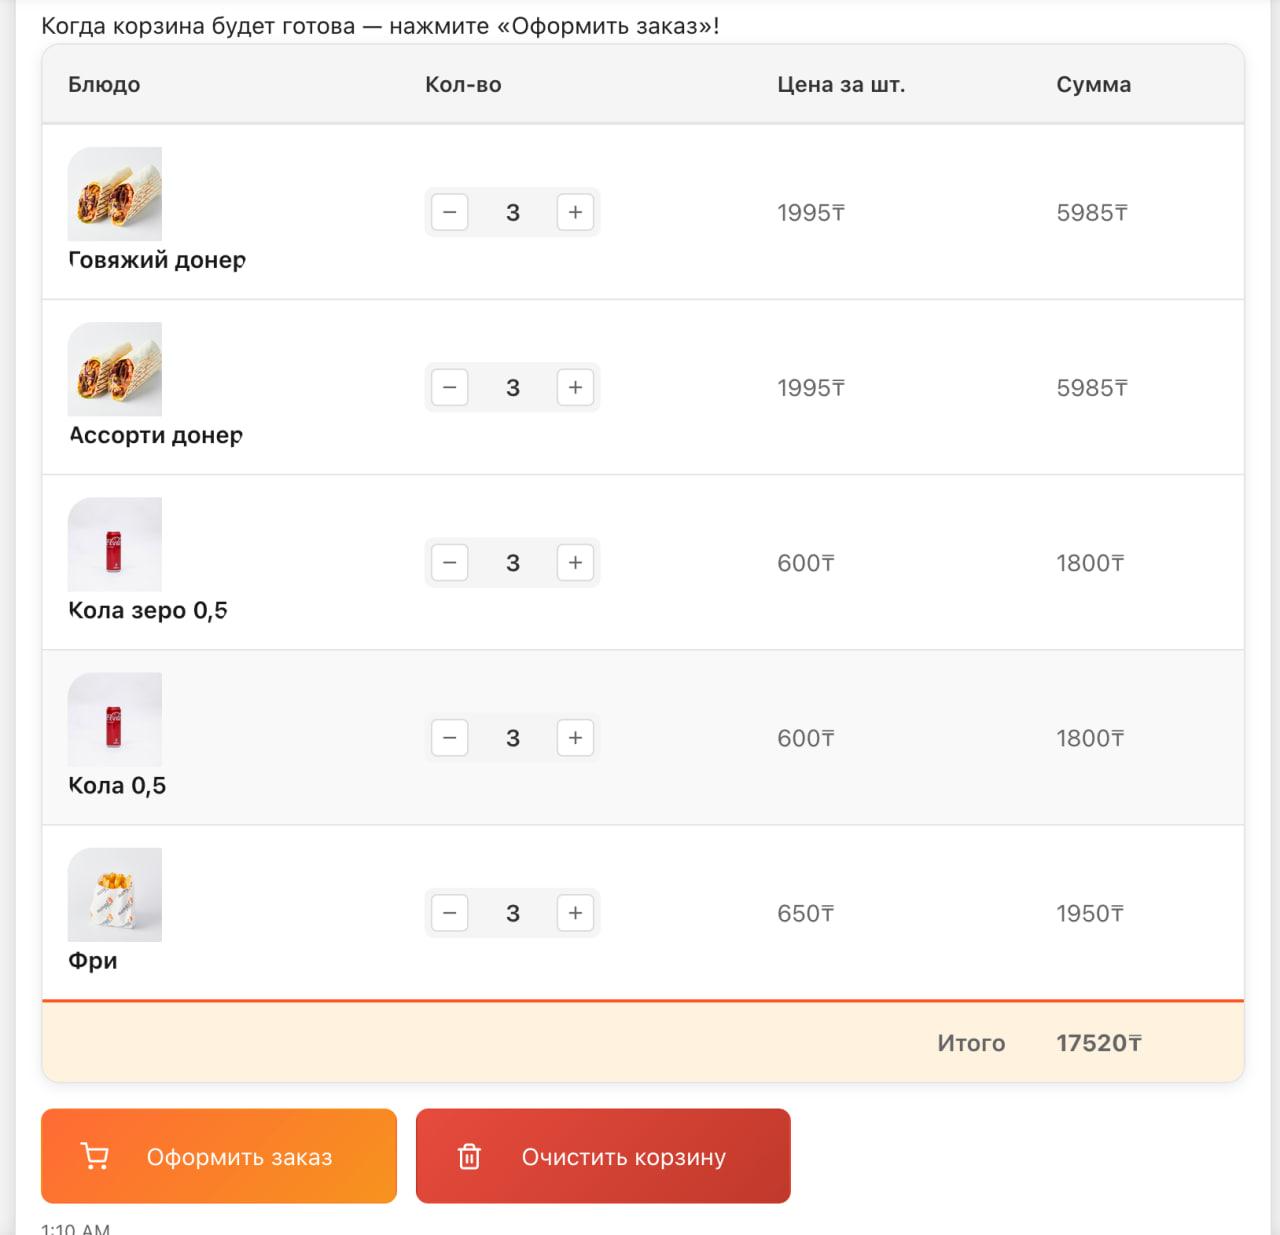Image resolution: width=1280 pixels, height=1235 pixels.
Task: Increase Кола 0,5 quantity
Action: [x=575, y=738]
